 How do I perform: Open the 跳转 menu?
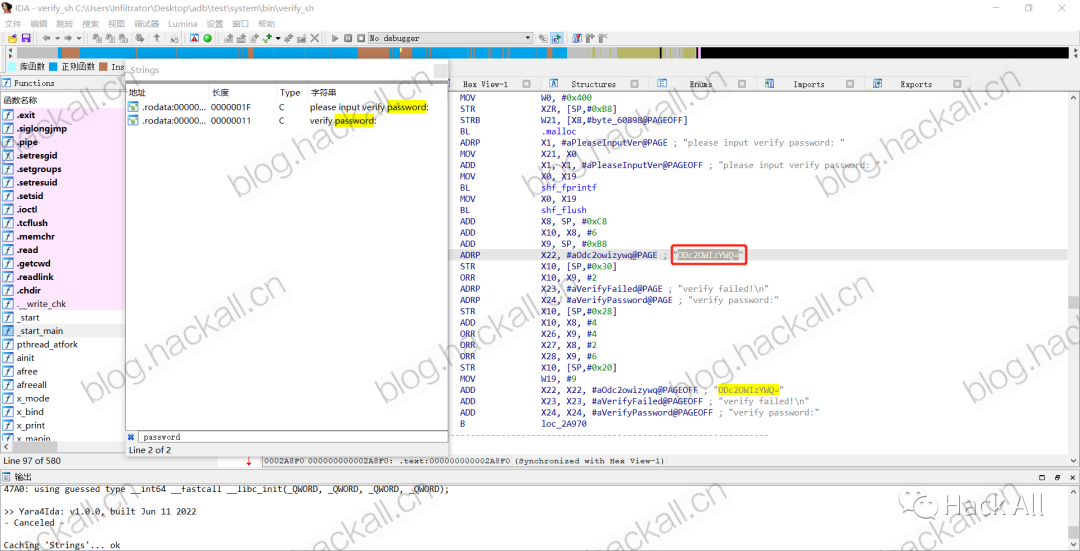[x=65, y=24]
